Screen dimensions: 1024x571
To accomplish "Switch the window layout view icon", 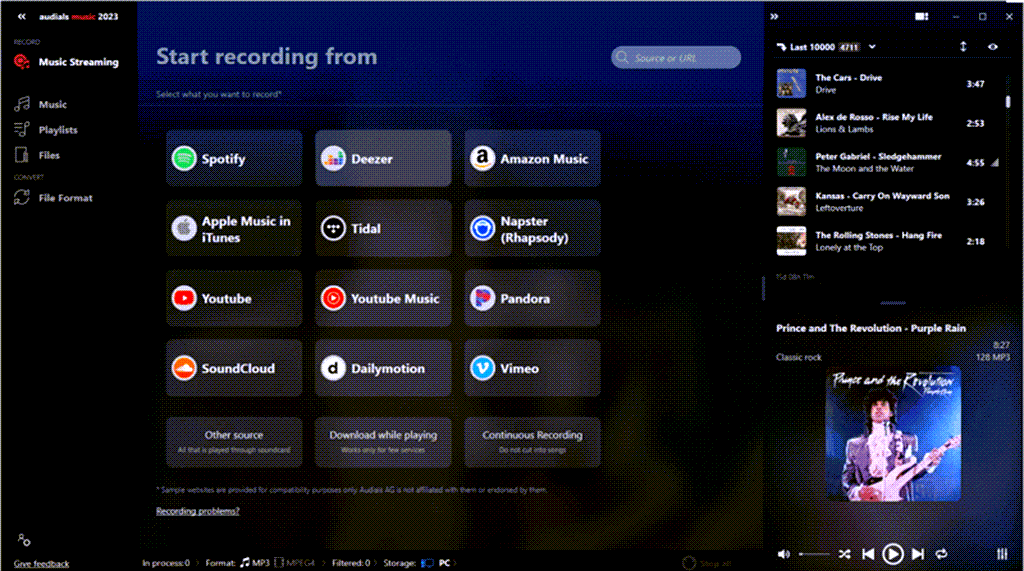I will [921, 16].
